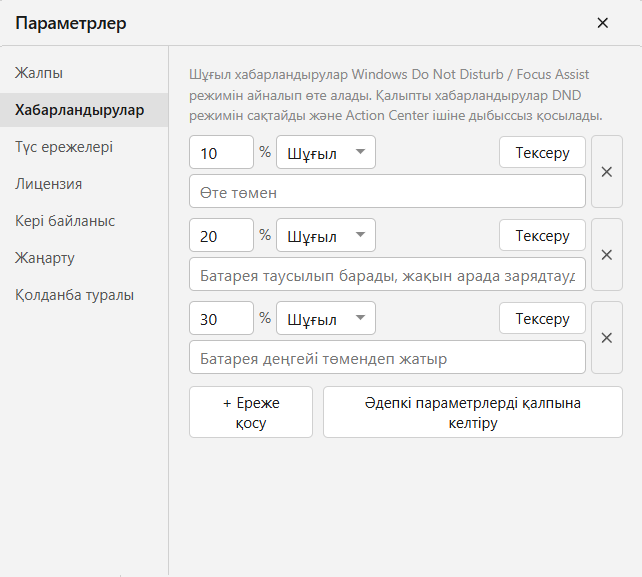
Task: Click the Өте төмен message field
Action: coord(387,192)
